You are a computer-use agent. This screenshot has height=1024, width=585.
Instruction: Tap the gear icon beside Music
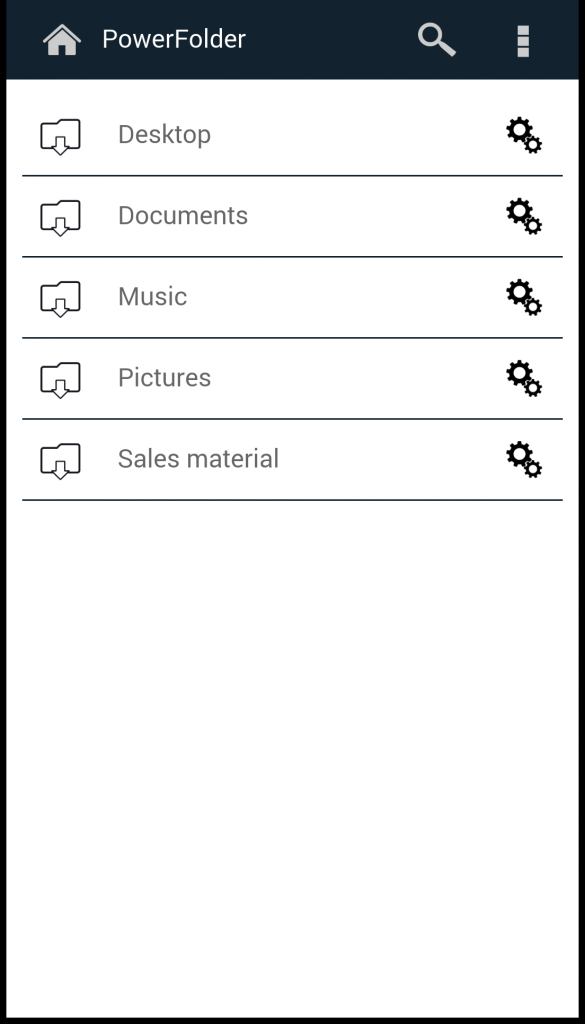(x=522, y=297)
